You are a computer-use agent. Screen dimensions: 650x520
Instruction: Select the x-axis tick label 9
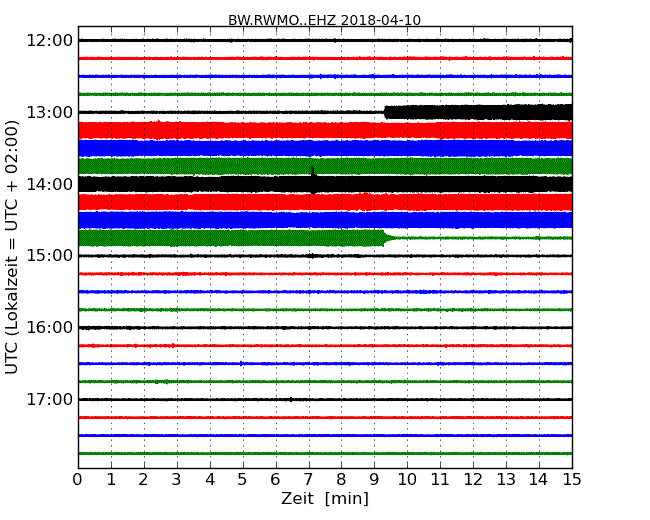click(374, 480)
